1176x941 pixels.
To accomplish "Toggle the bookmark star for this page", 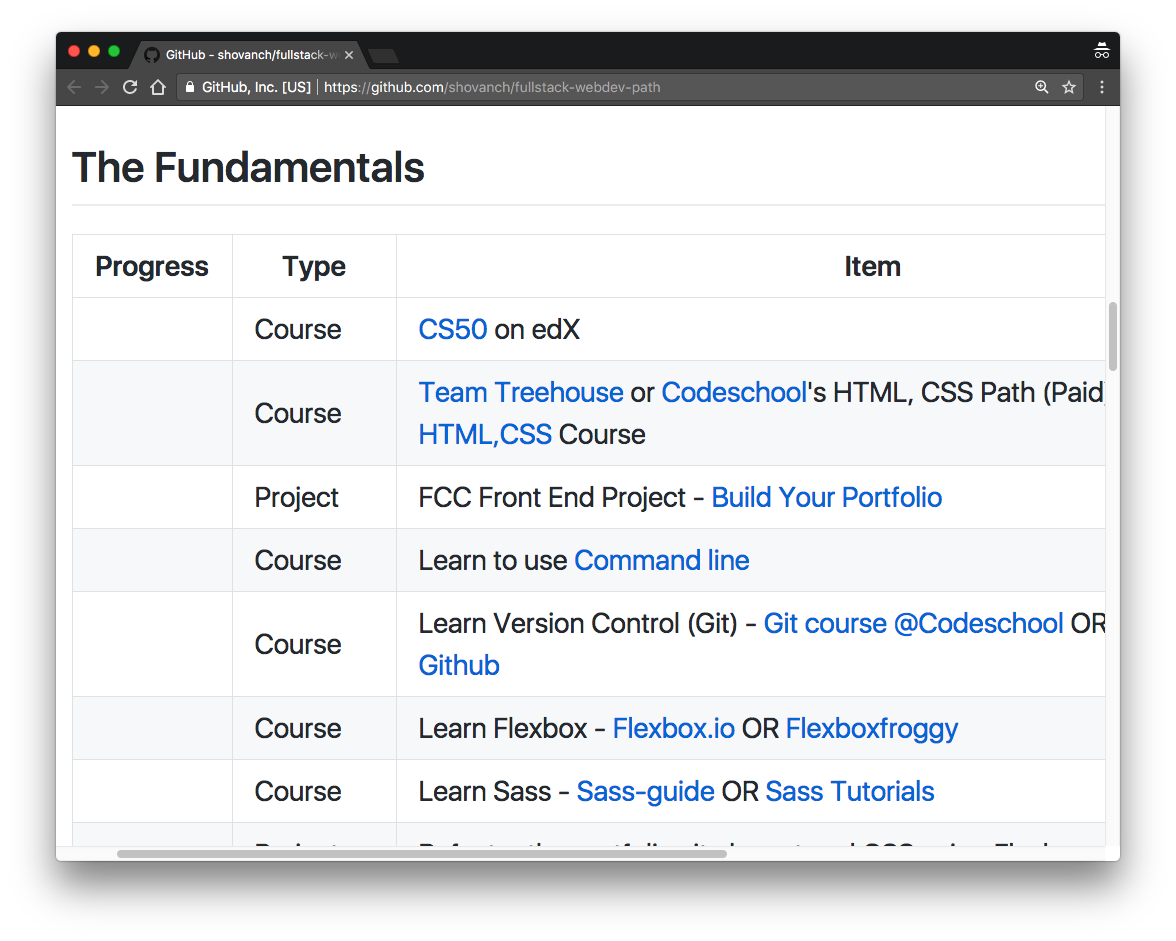I will coord(1069,87).
